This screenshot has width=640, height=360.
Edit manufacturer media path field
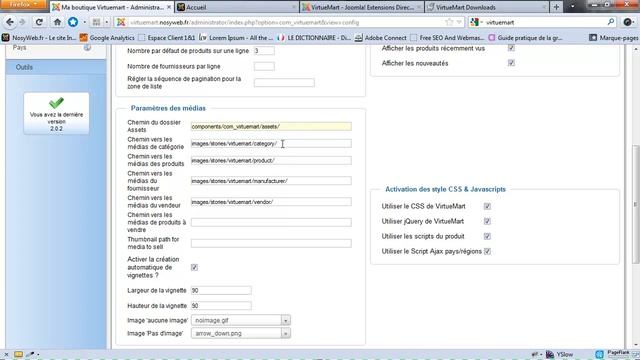(271, 181)
